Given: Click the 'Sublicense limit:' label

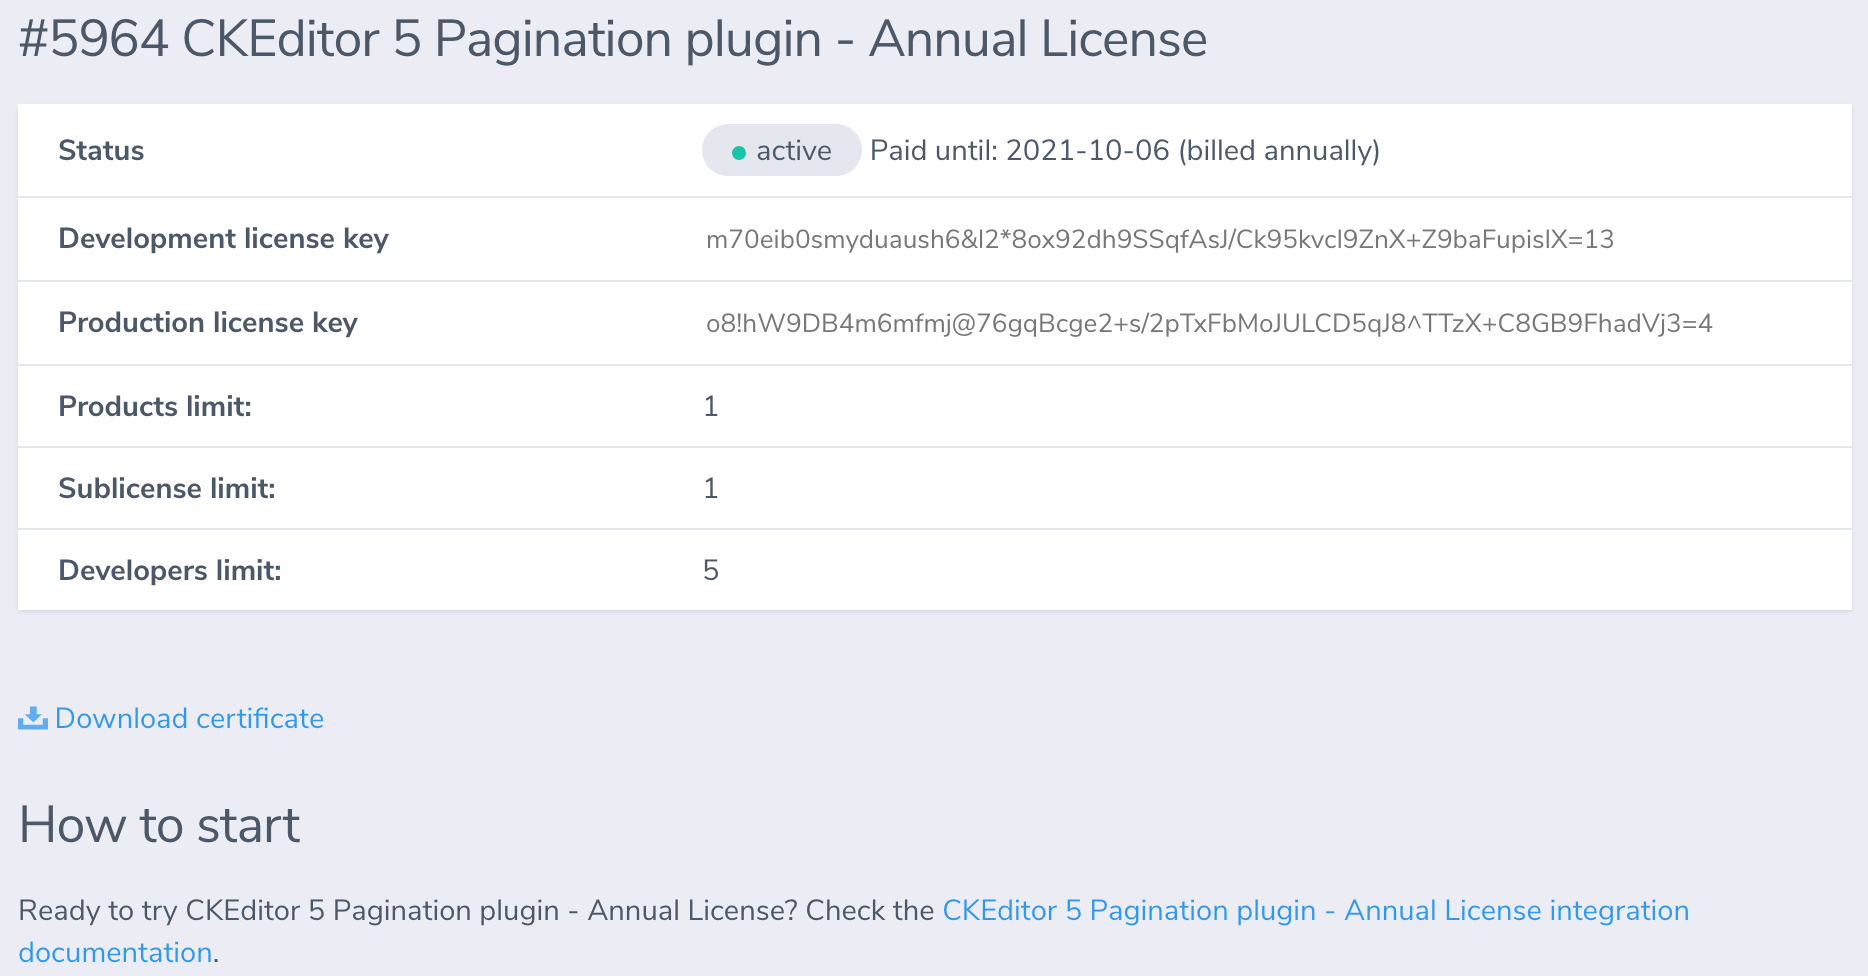Looking at the screenshot, I should [167, 488].
